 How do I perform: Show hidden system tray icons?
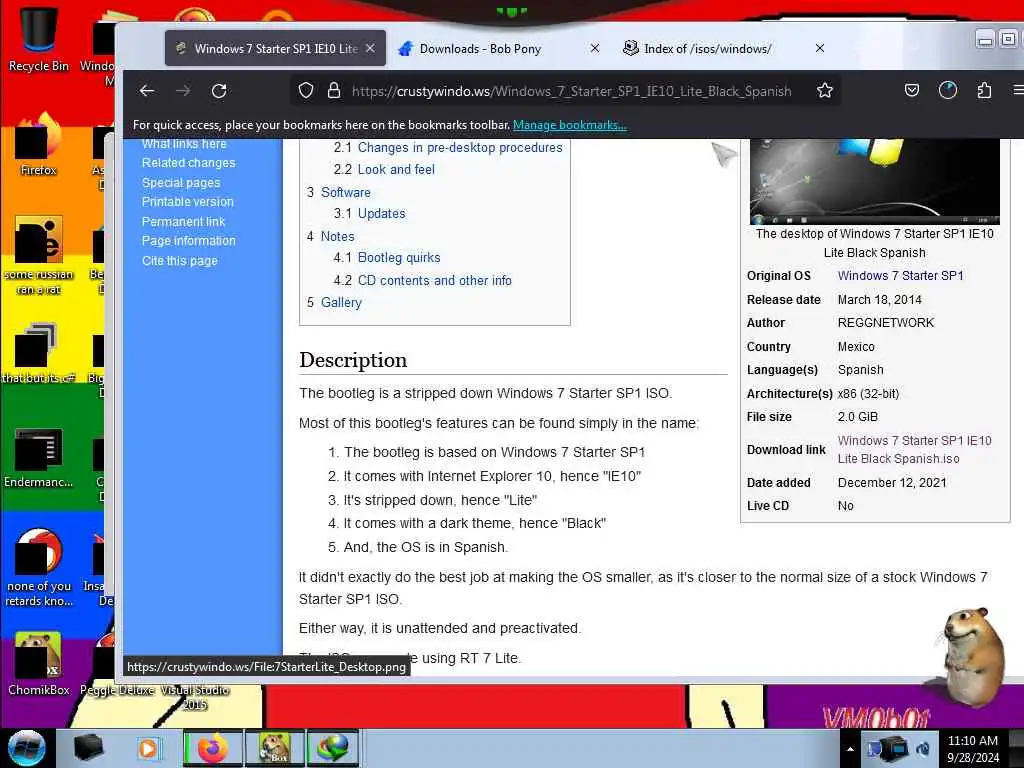click(850, 749)
